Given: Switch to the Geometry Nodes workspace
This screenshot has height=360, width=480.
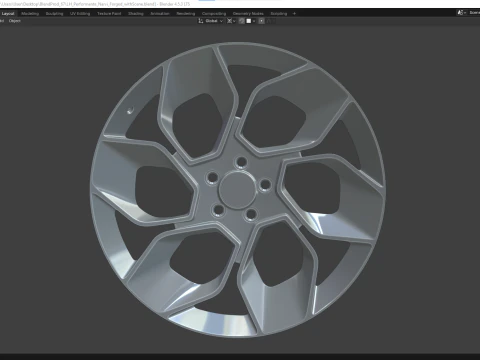Looking at the screenshot, I should click(248, 14).
